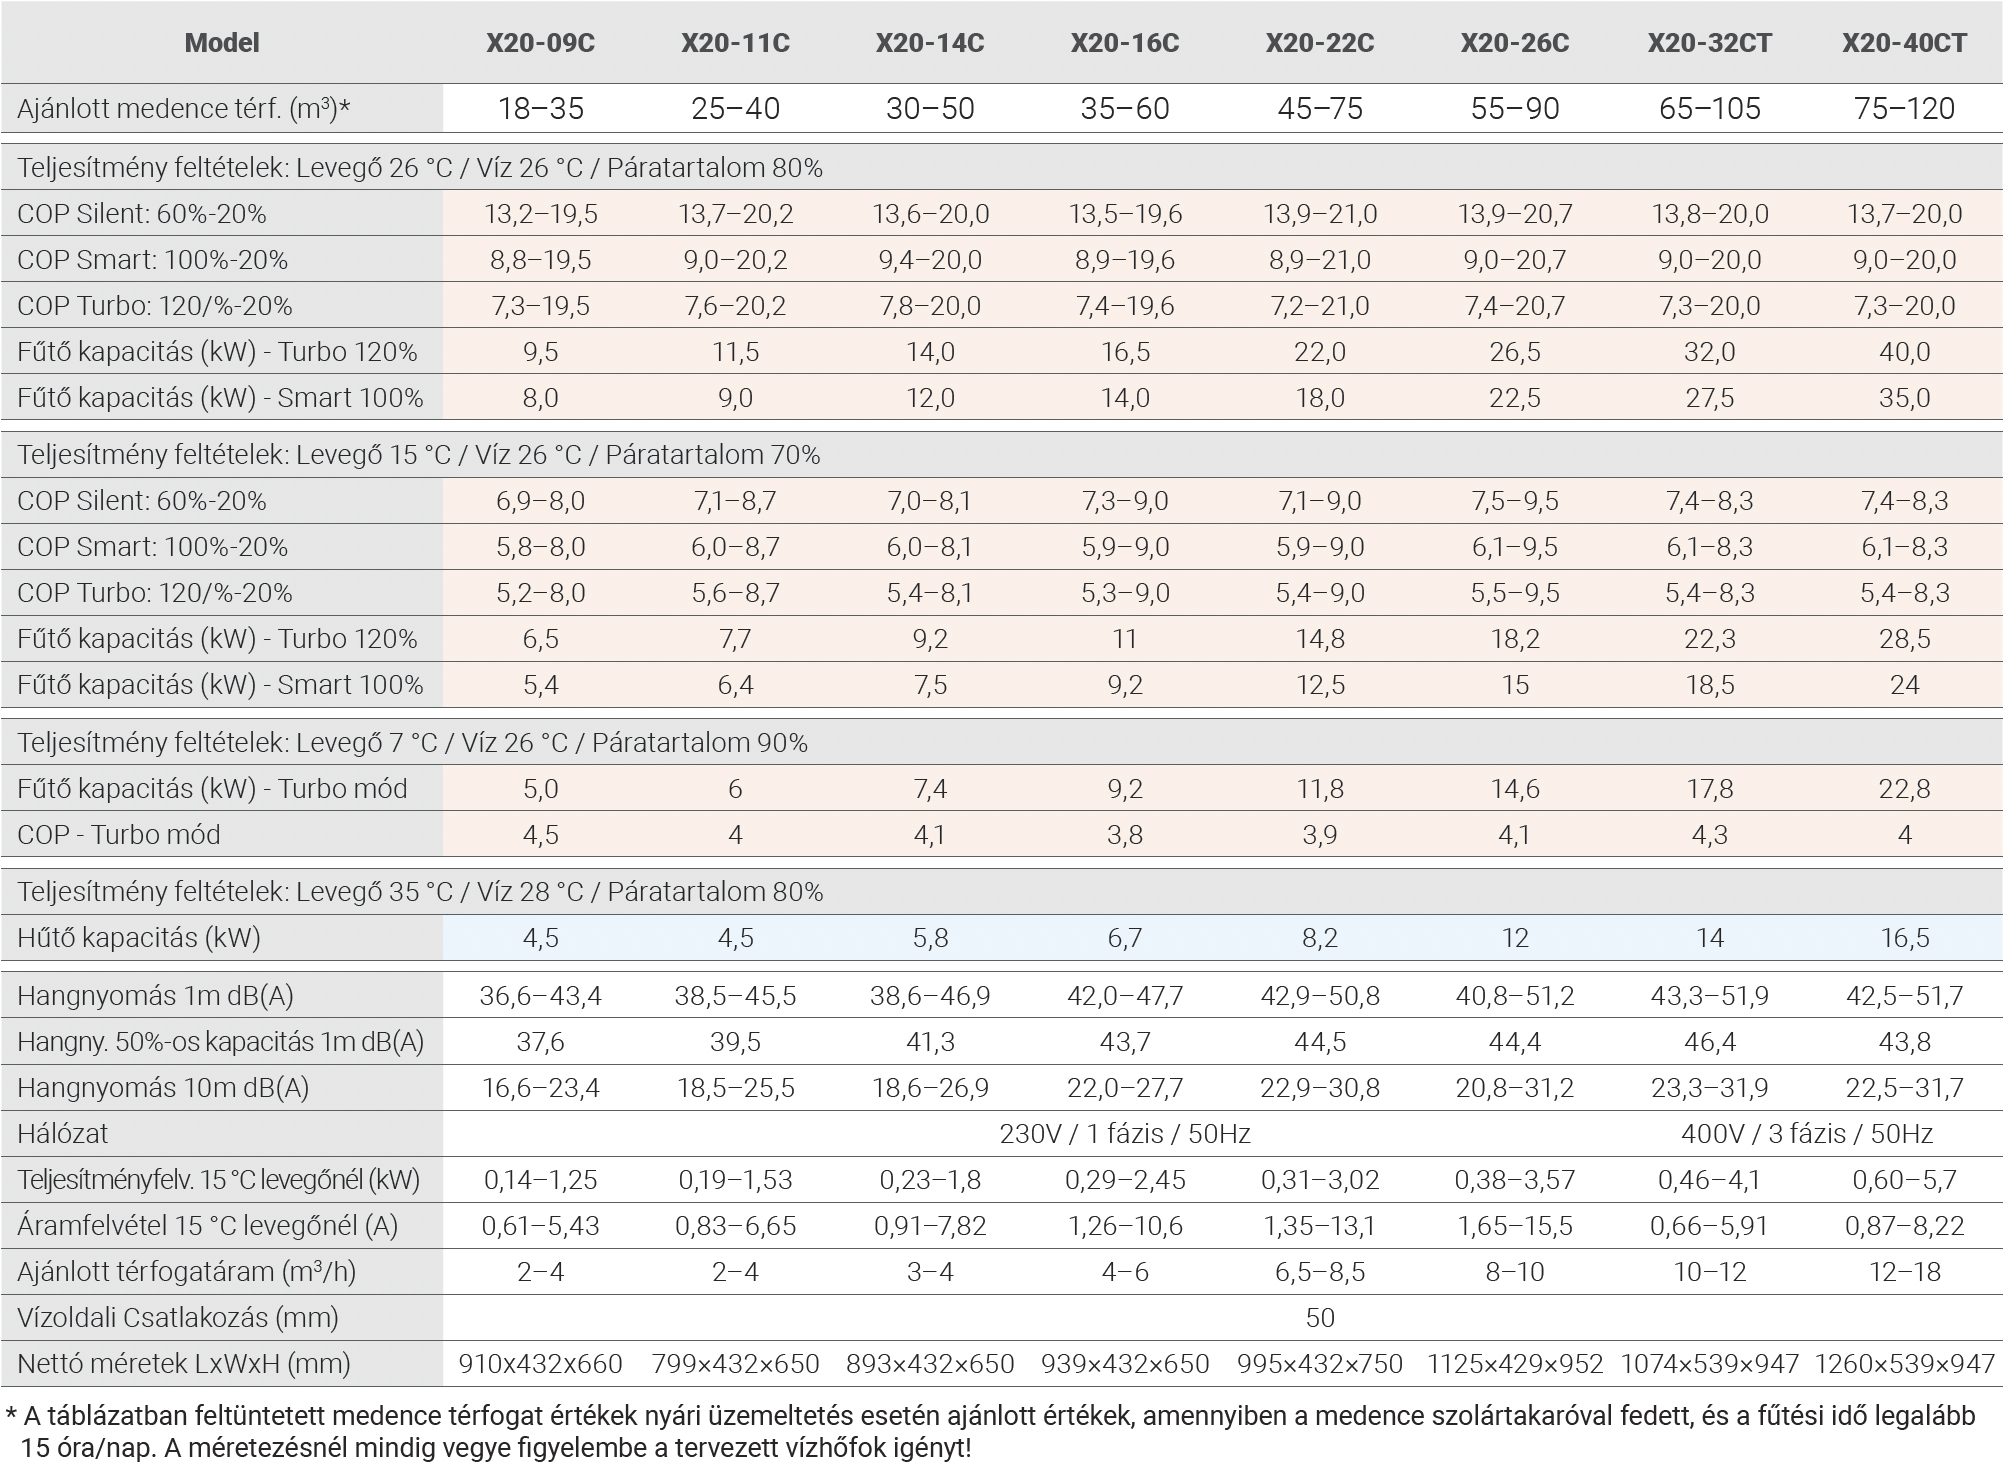Click the X20-32CT model header
Screen dimensions: 2006x1470
click(1709, 43)
